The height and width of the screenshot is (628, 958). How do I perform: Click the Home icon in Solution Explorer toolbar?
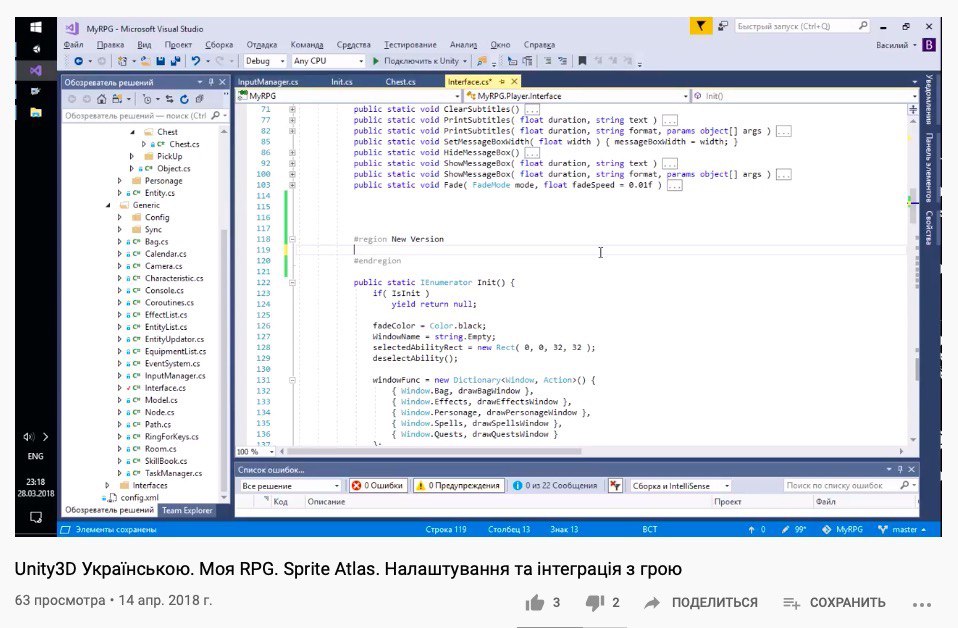[101, 99]
